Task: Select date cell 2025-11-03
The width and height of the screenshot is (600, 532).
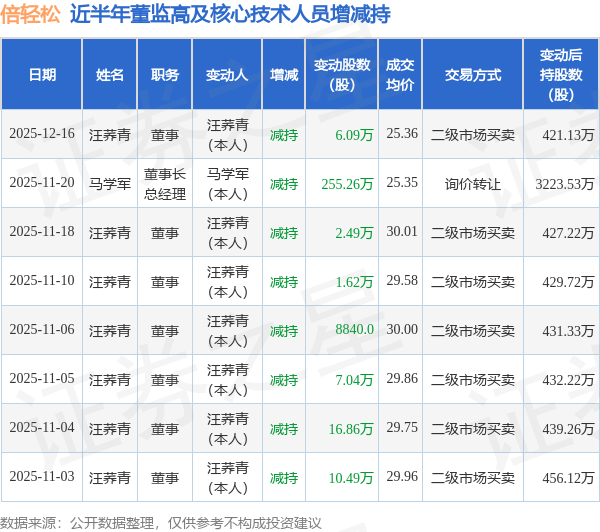Action: tap(42, 477)
